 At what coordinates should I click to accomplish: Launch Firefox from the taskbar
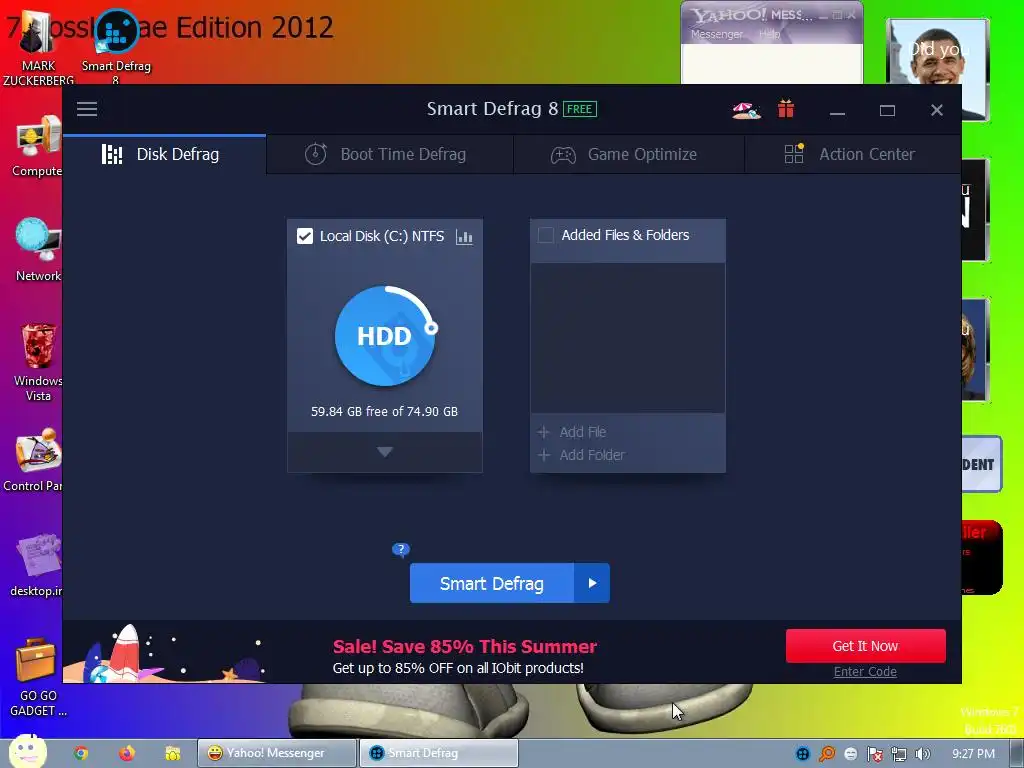point(127,753)
